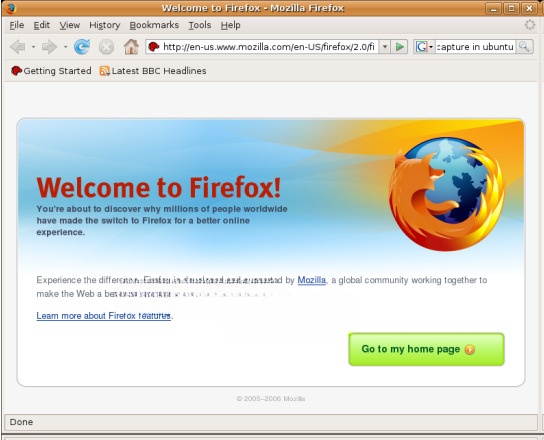Open Latest BBC Headlines feed bookmark
Image resolution: width=544 pixels, height=440 pixels.
click(153, 71)
